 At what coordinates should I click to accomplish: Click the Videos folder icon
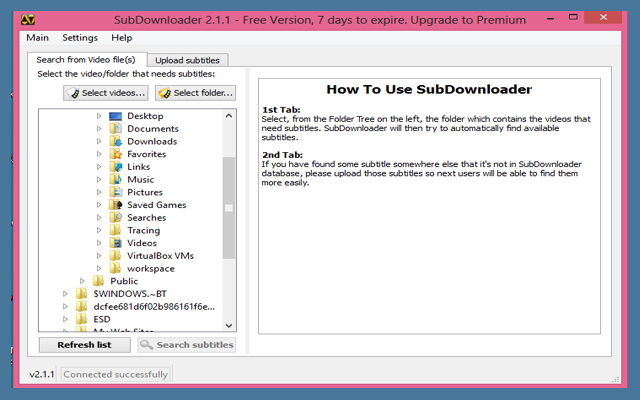coord(116,243)
